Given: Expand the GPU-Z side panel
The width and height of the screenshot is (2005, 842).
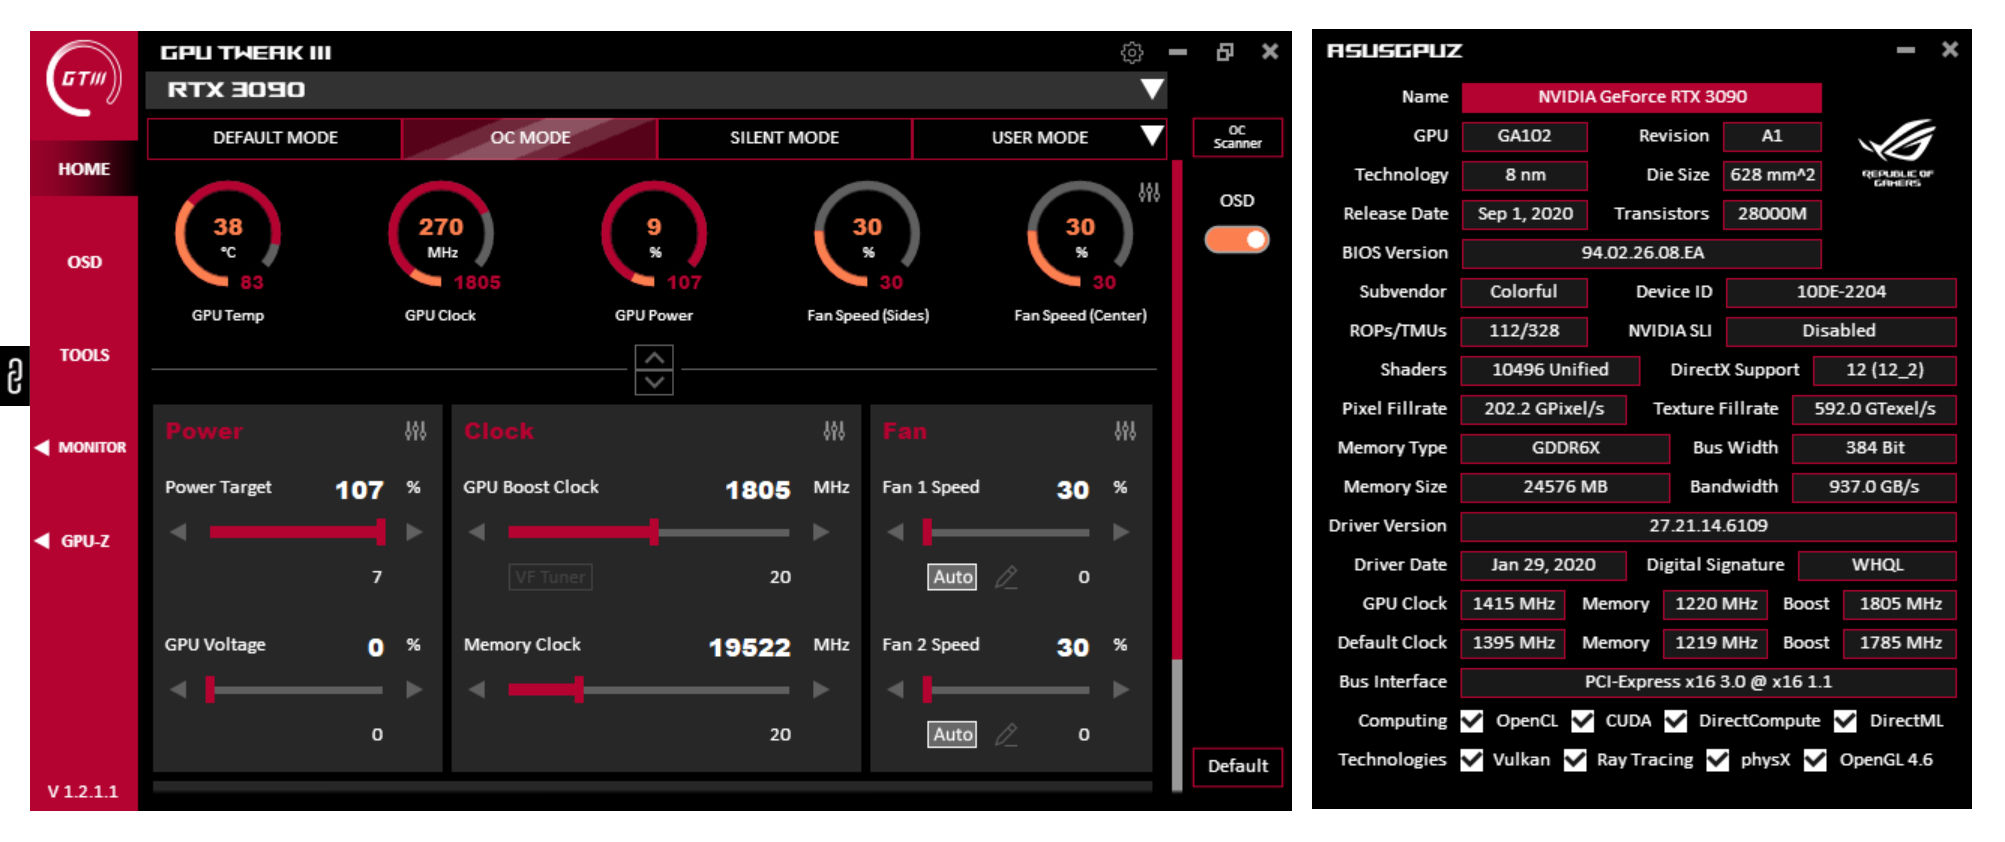Looking at the screenshot, I should coord(73,541).
